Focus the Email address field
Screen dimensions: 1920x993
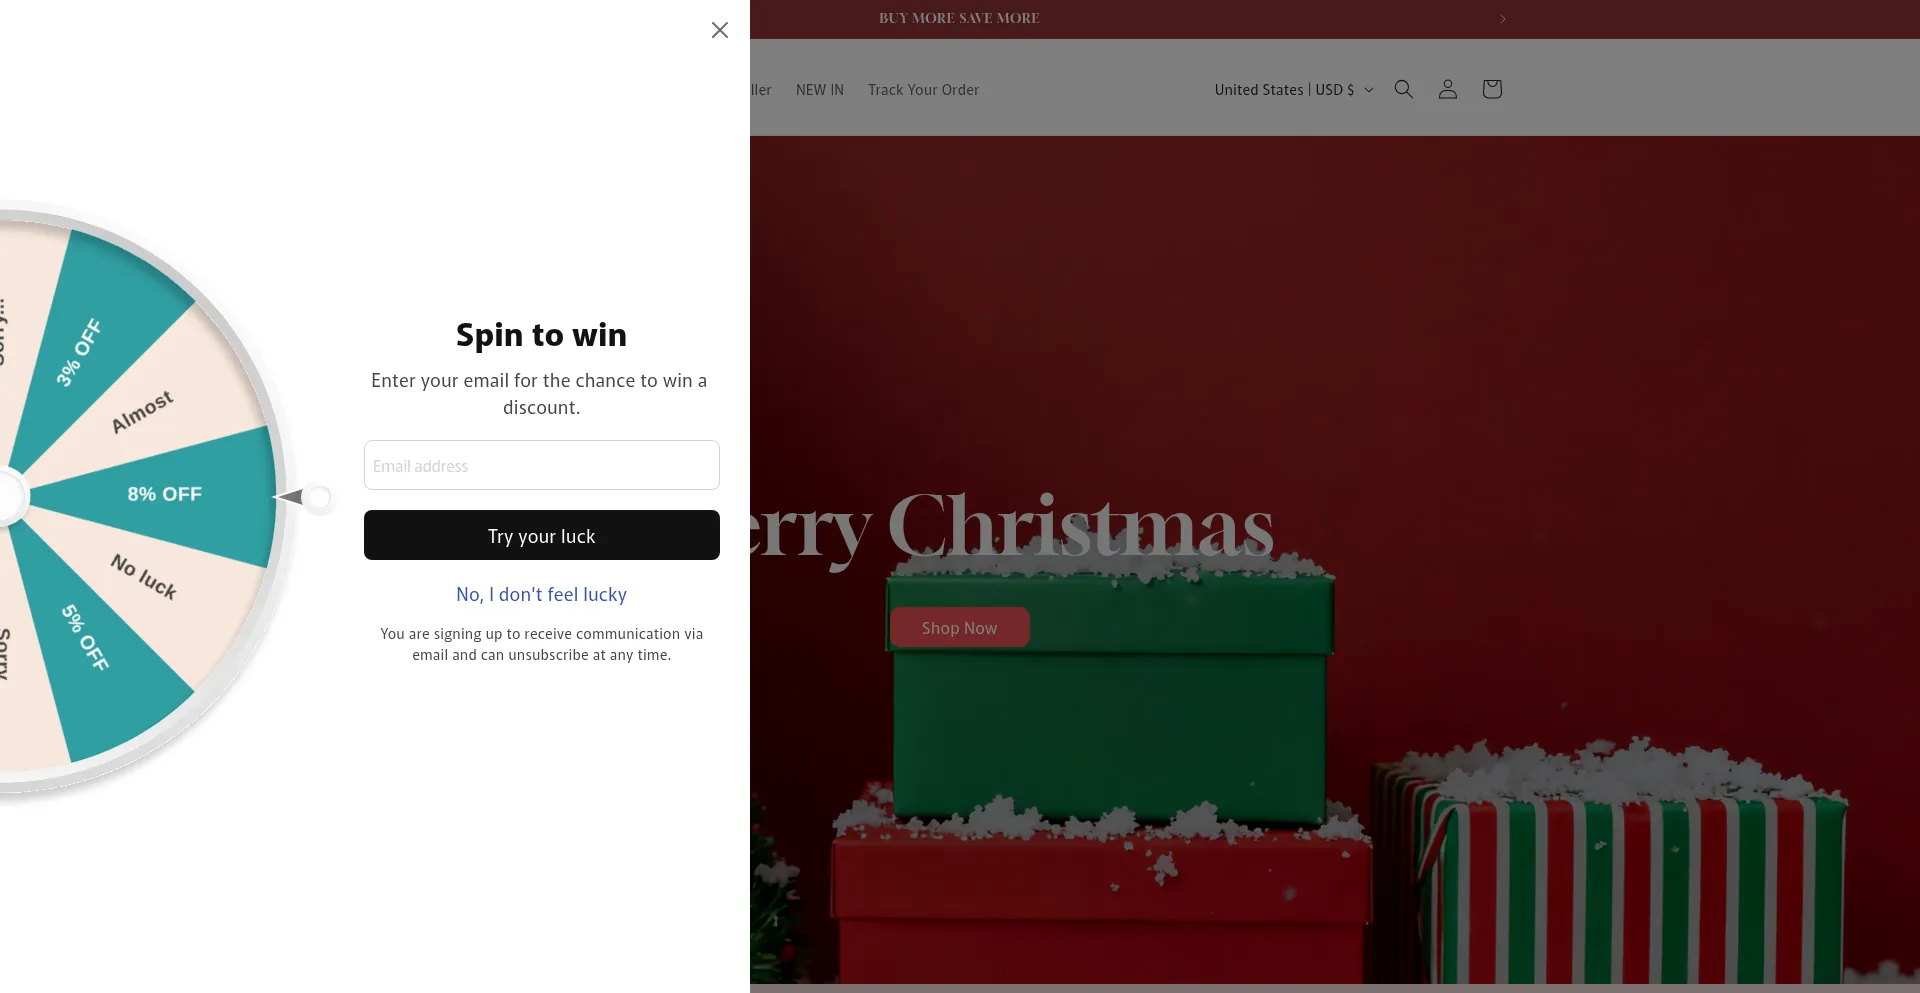[542, 465]
